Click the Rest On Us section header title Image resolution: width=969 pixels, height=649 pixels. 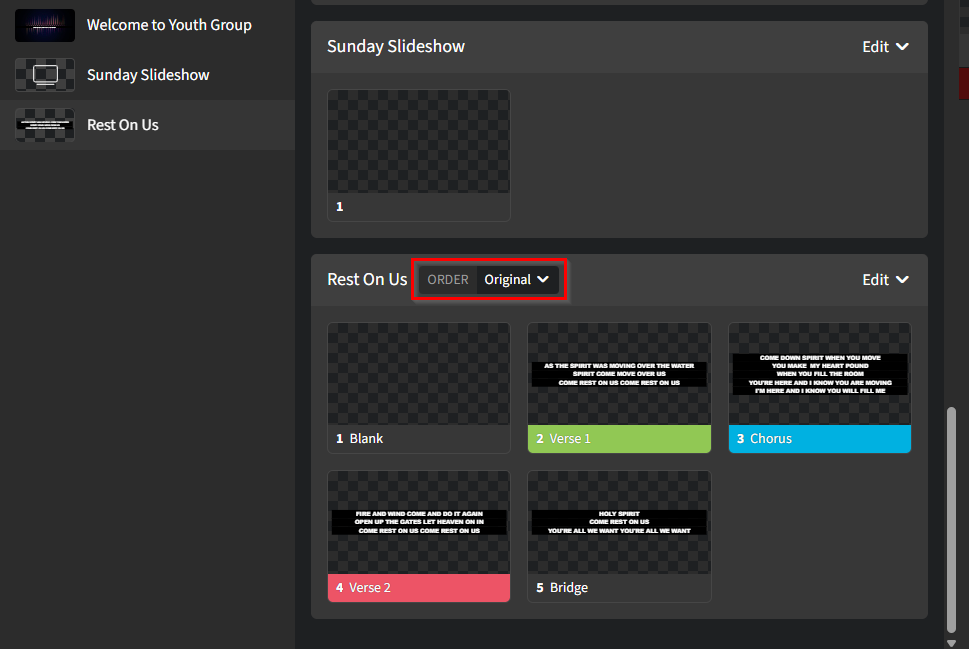366,280
